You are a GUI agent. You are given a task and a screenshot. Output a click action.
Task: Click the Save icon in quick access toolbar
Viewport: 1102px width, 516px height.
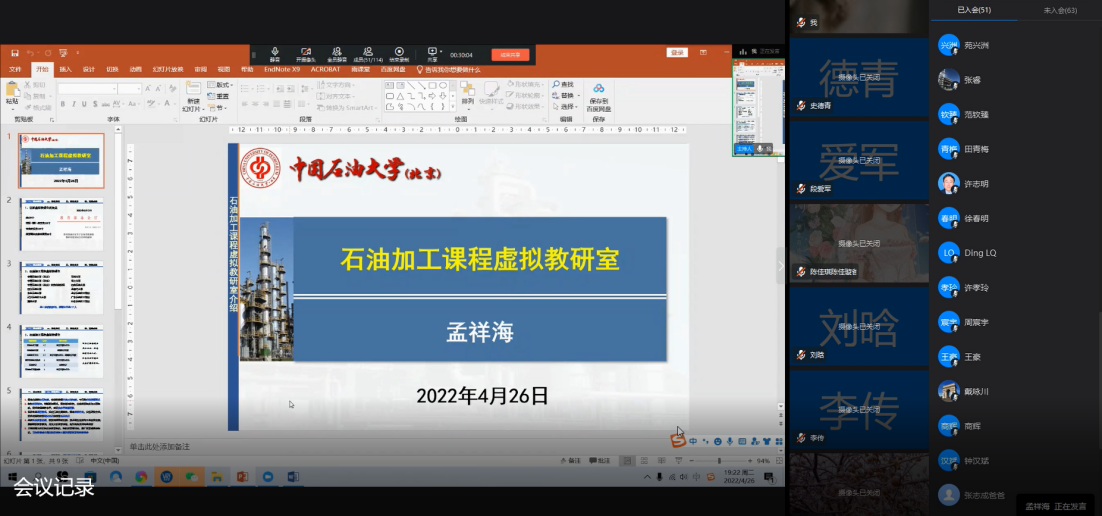tap(13, 52)
